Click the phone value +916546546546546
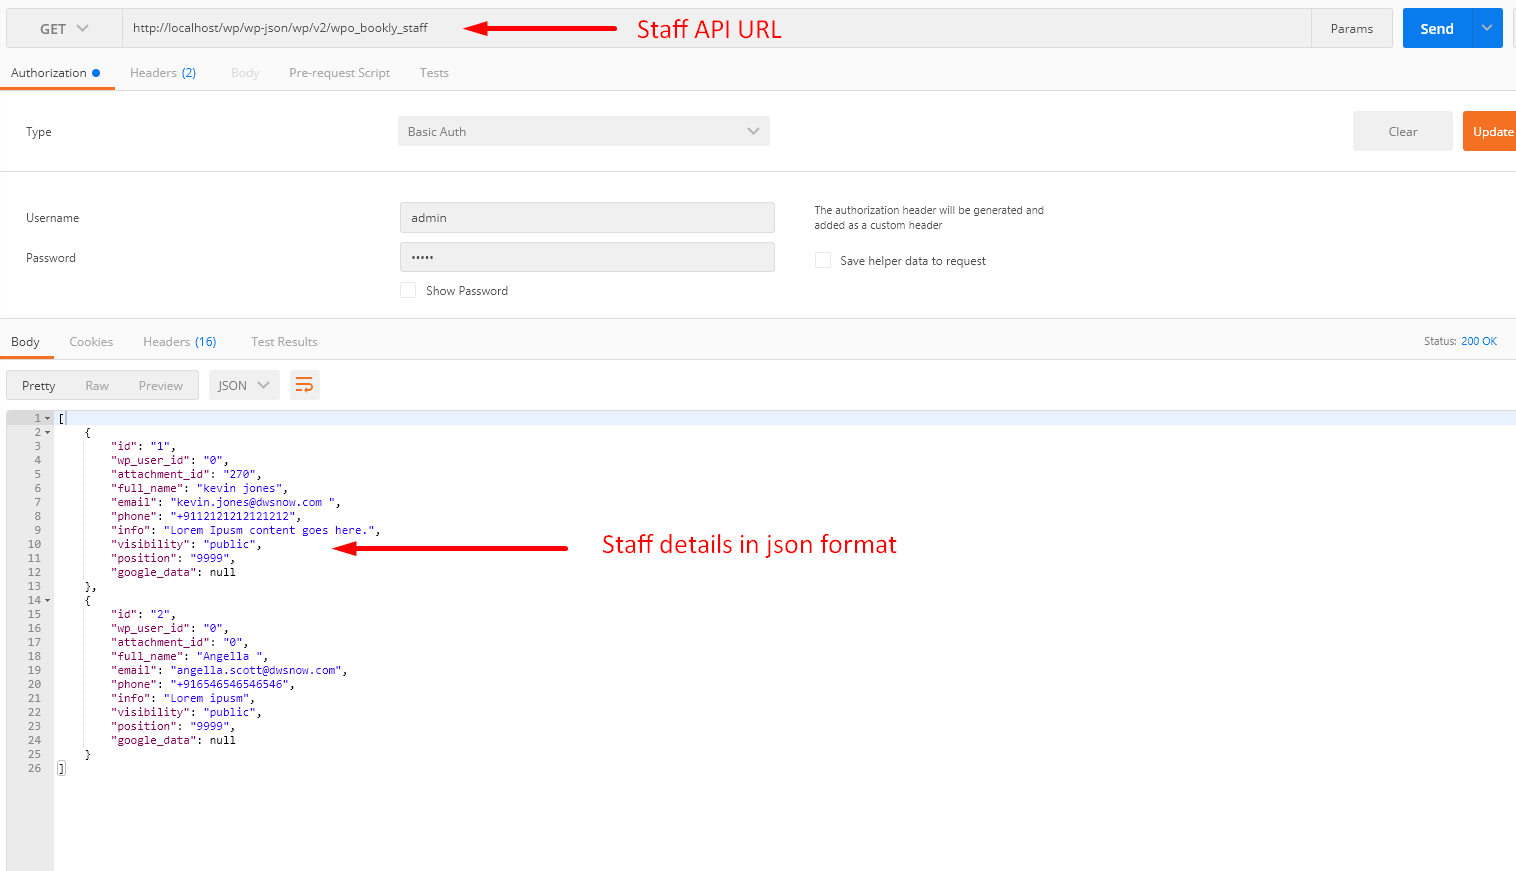 (x=232, y=684)
